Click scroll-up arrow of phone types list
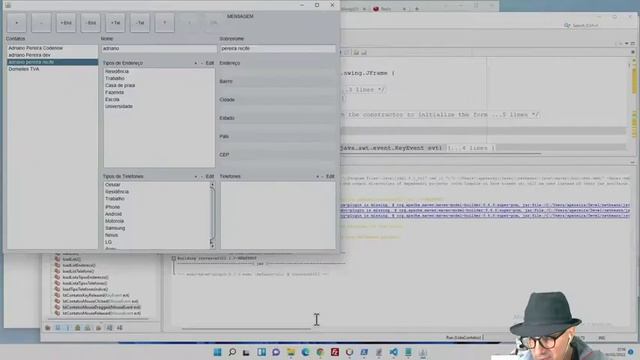640x360 pixels. (x=212, y=185)
